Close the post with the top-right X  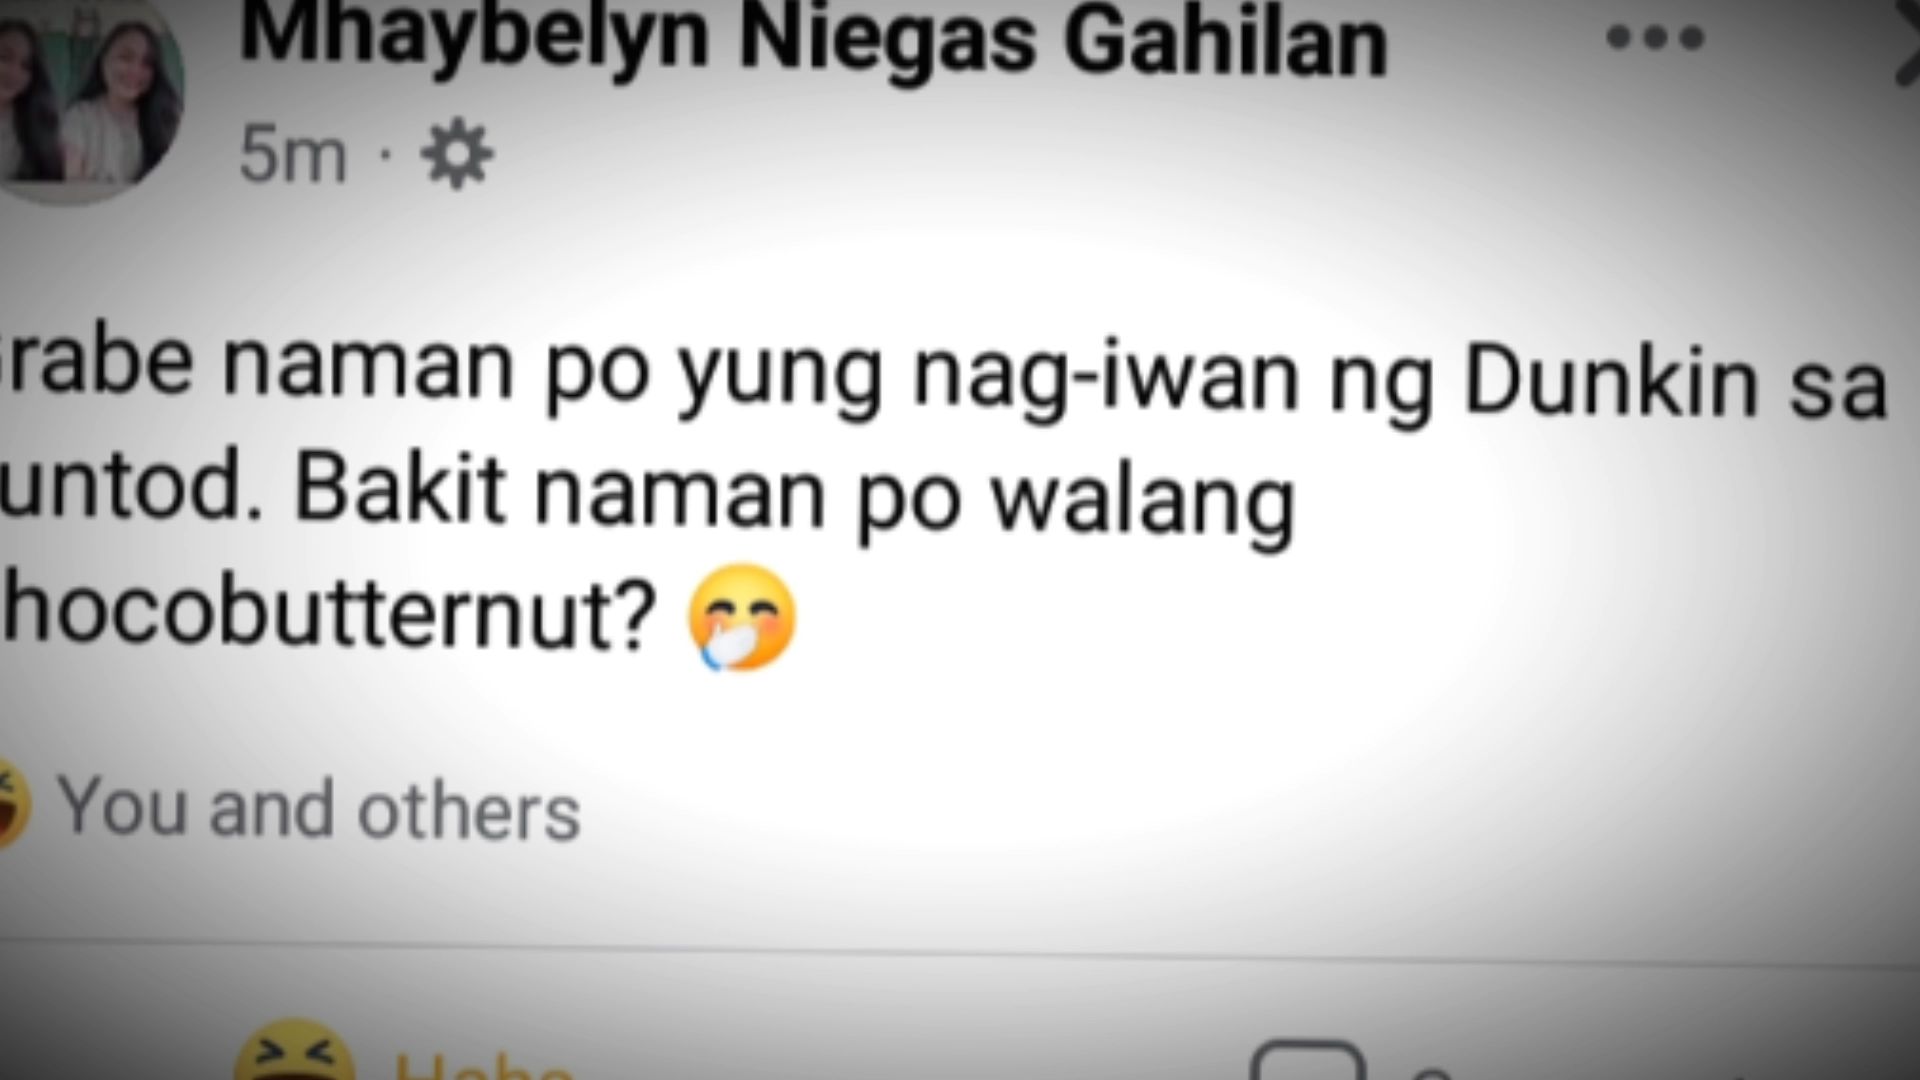1906,50
